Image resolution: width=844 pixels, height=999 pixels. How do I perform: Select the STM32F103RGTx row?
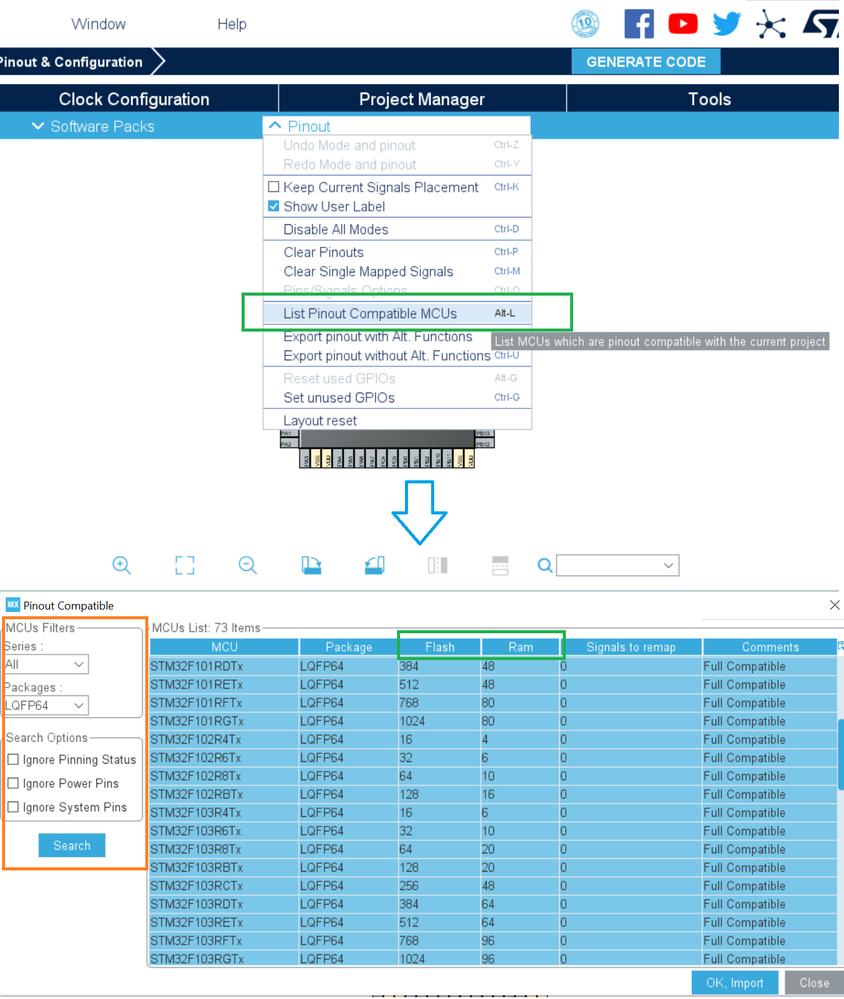pos(493,959)
